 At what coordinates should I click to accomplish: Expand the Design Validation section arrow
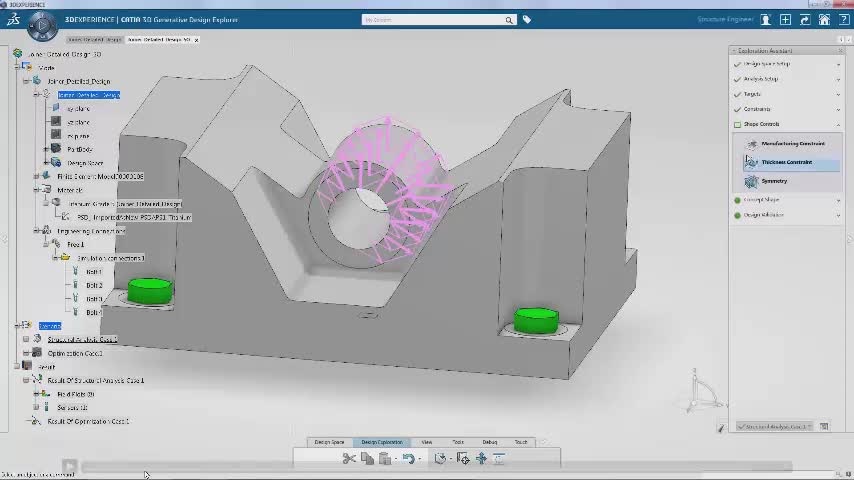838,215
